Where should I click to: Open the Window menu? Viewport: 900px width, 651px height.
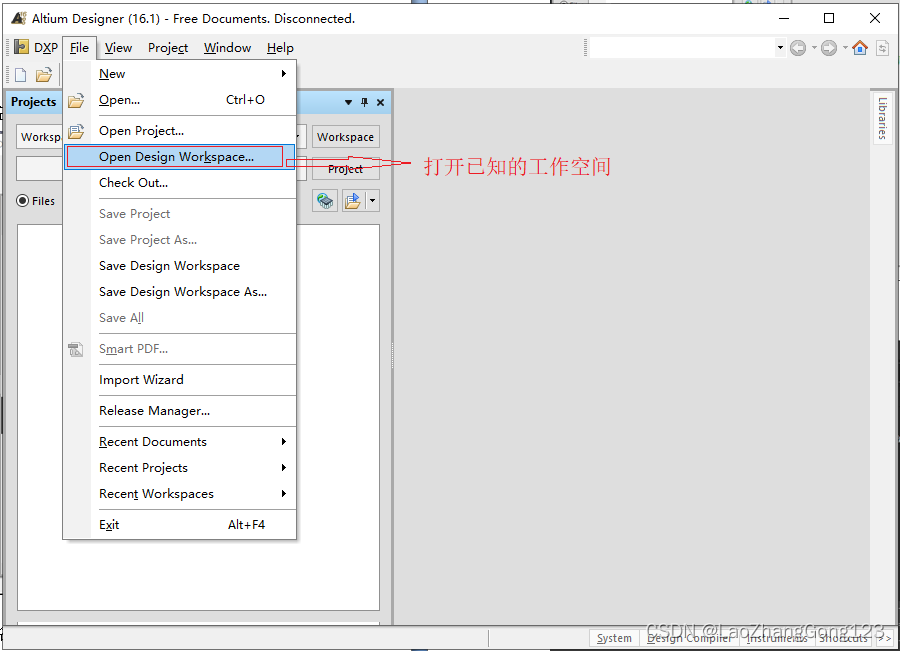[227, 48]
